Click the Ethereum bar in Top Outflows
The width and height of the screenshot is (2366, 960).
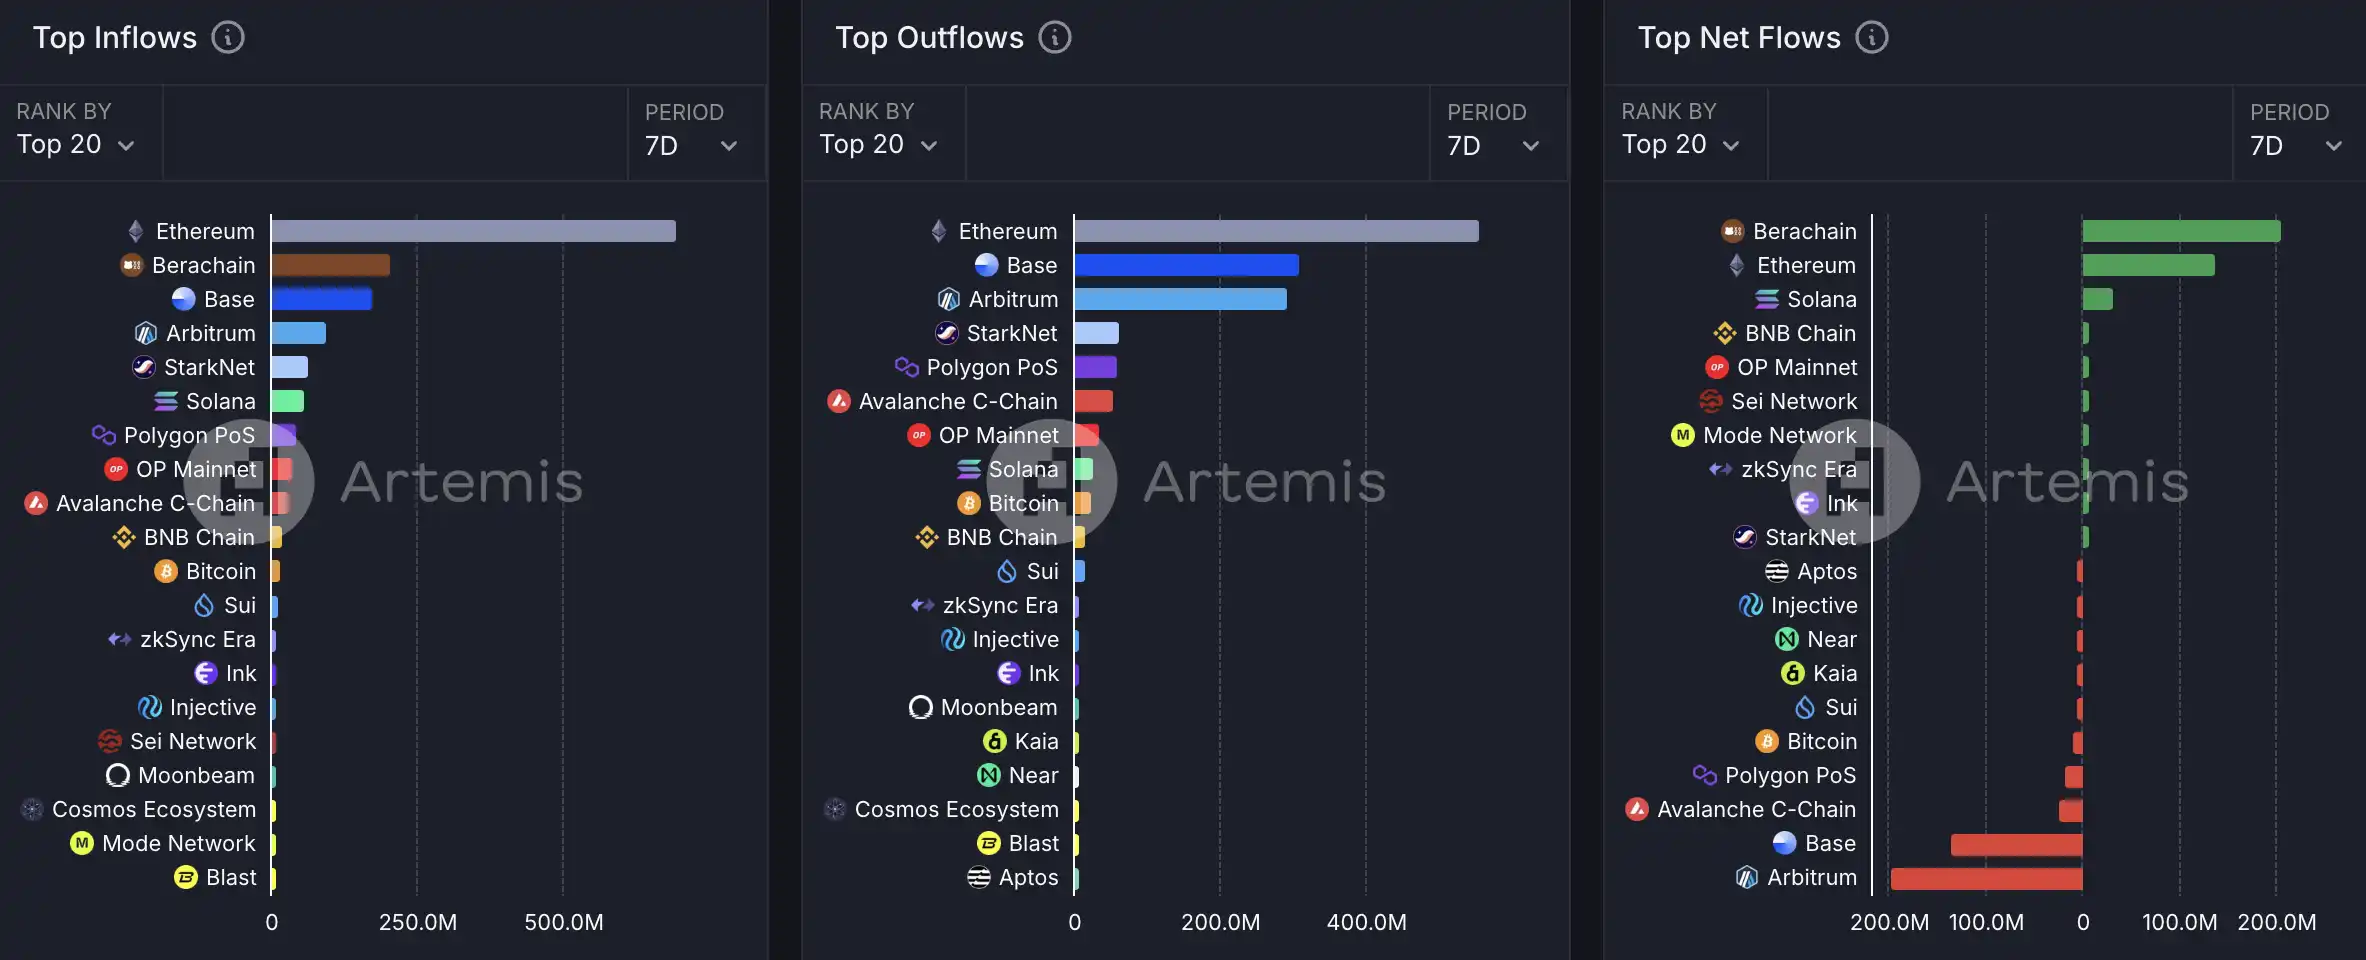click(x=1276, y=231)
